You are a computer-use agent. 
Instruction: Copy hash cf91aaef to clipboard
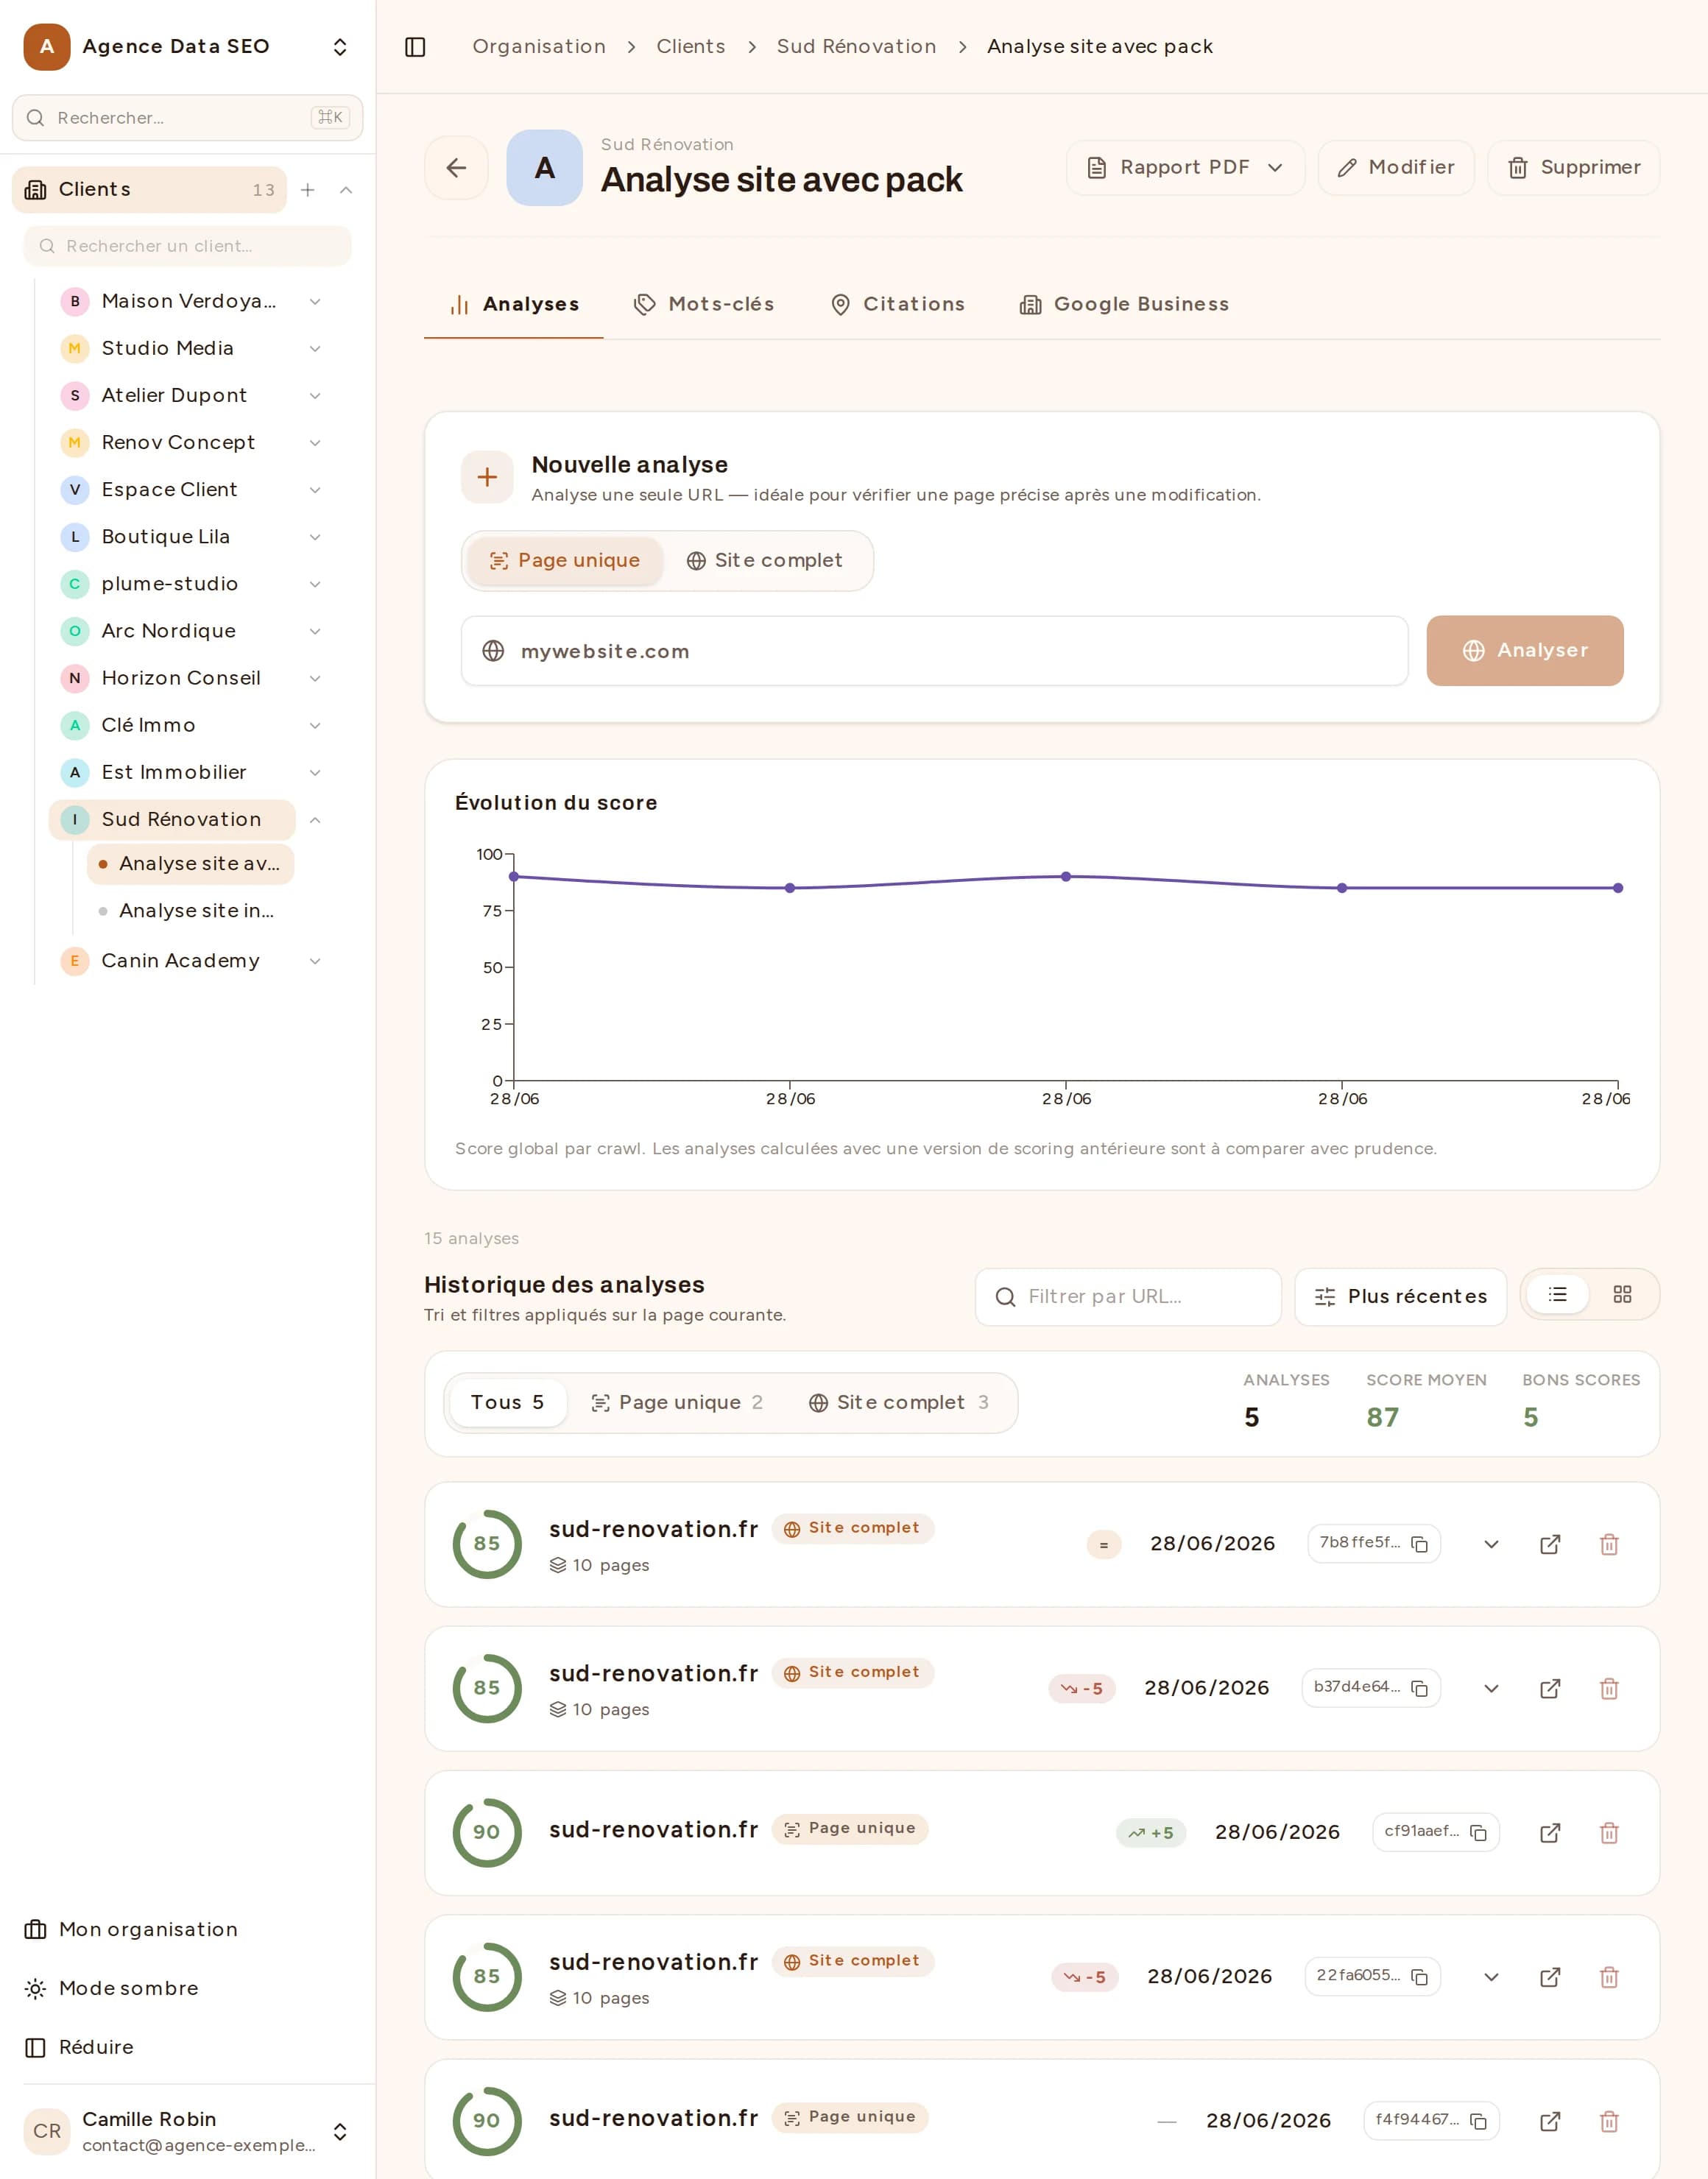1478,1833
